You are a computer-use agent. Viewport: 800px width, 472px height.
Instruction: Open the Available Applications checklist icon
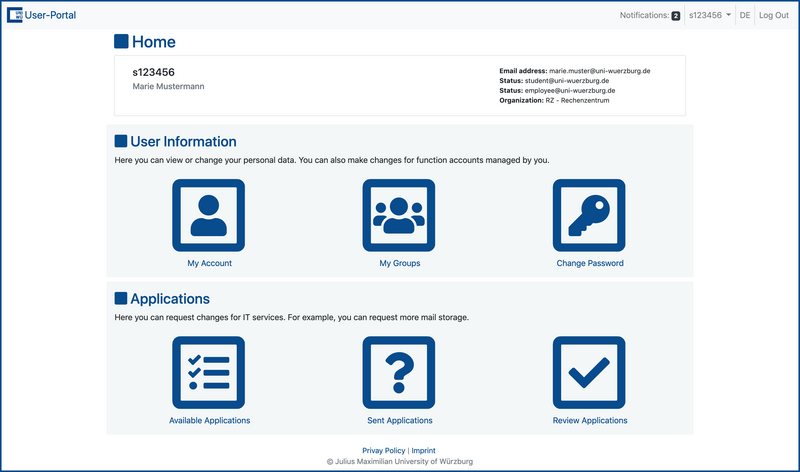(x=209, y=373)
